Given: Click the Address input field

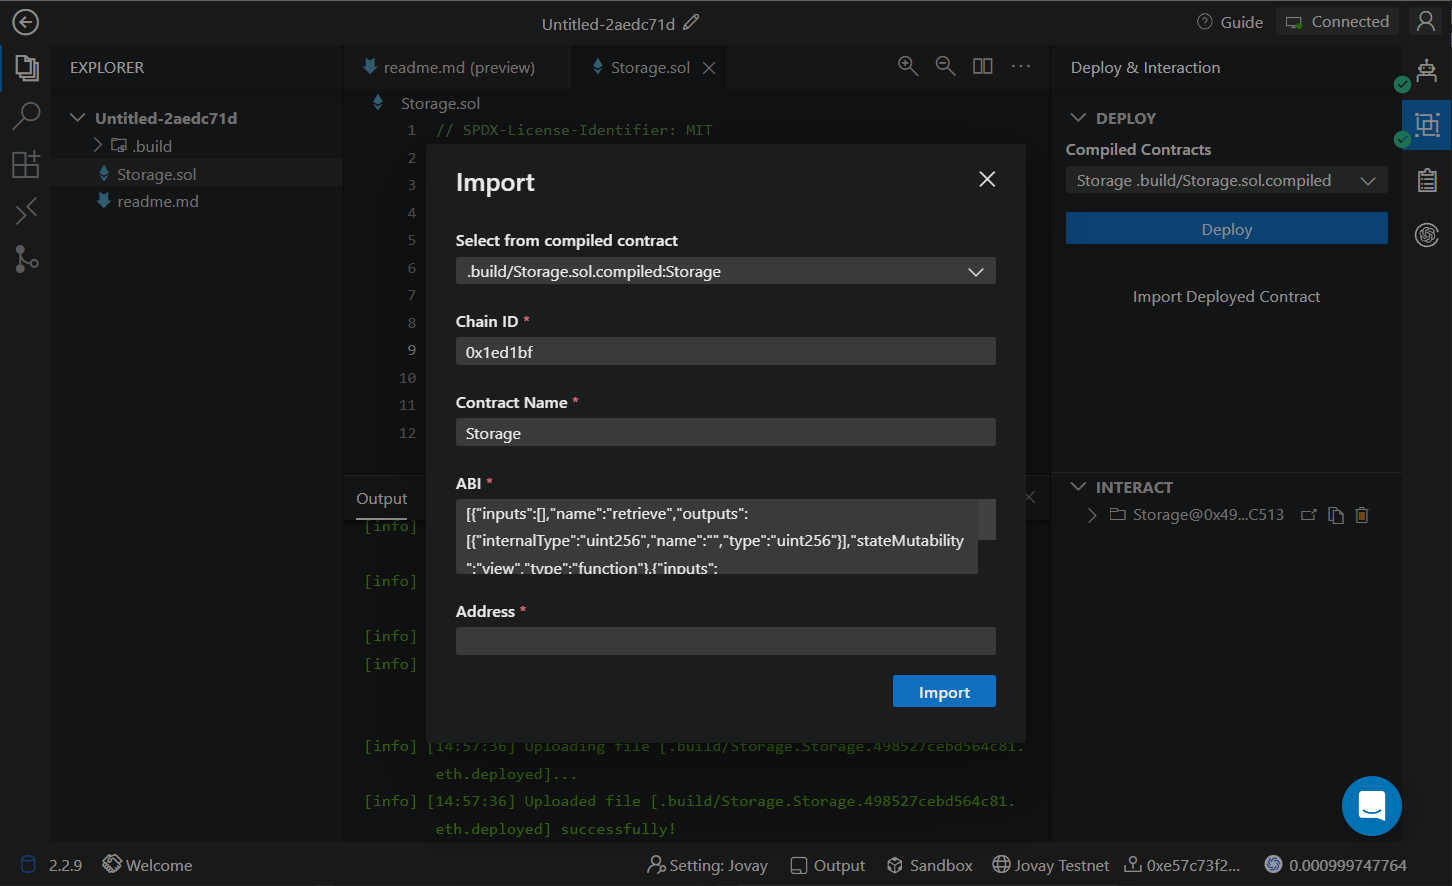Looking at the screenshot, I should pos(725,641).
